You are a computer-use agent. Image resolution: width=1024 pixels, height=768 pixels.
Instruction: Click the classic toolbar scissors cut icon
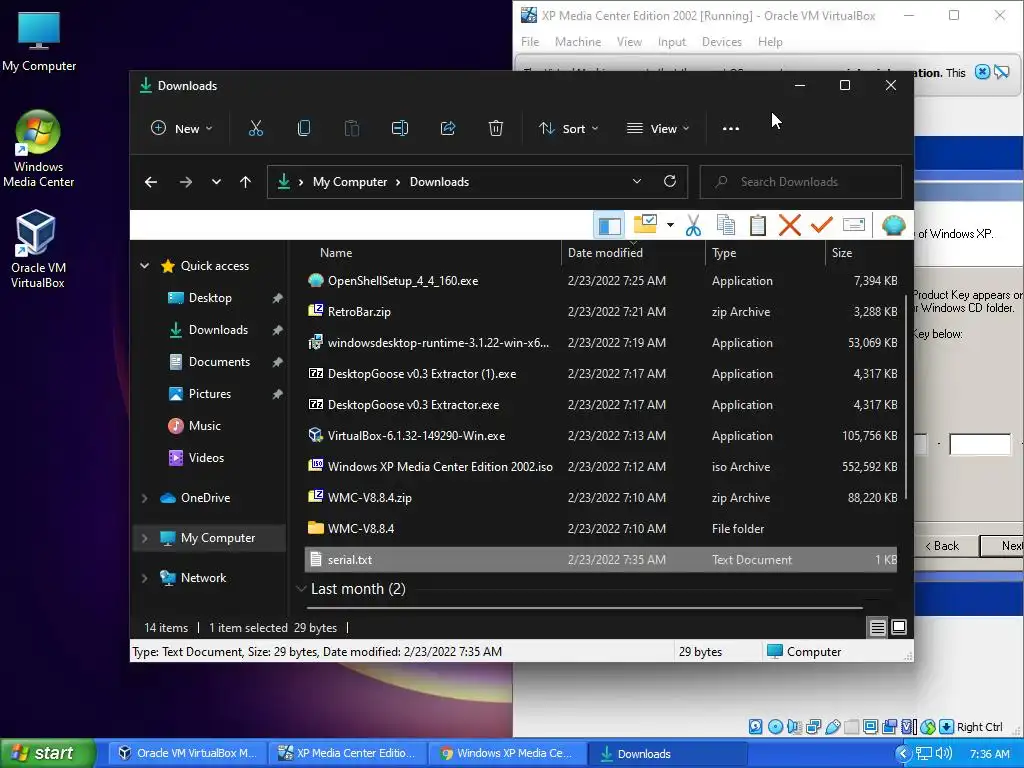[x=693, y=225]
